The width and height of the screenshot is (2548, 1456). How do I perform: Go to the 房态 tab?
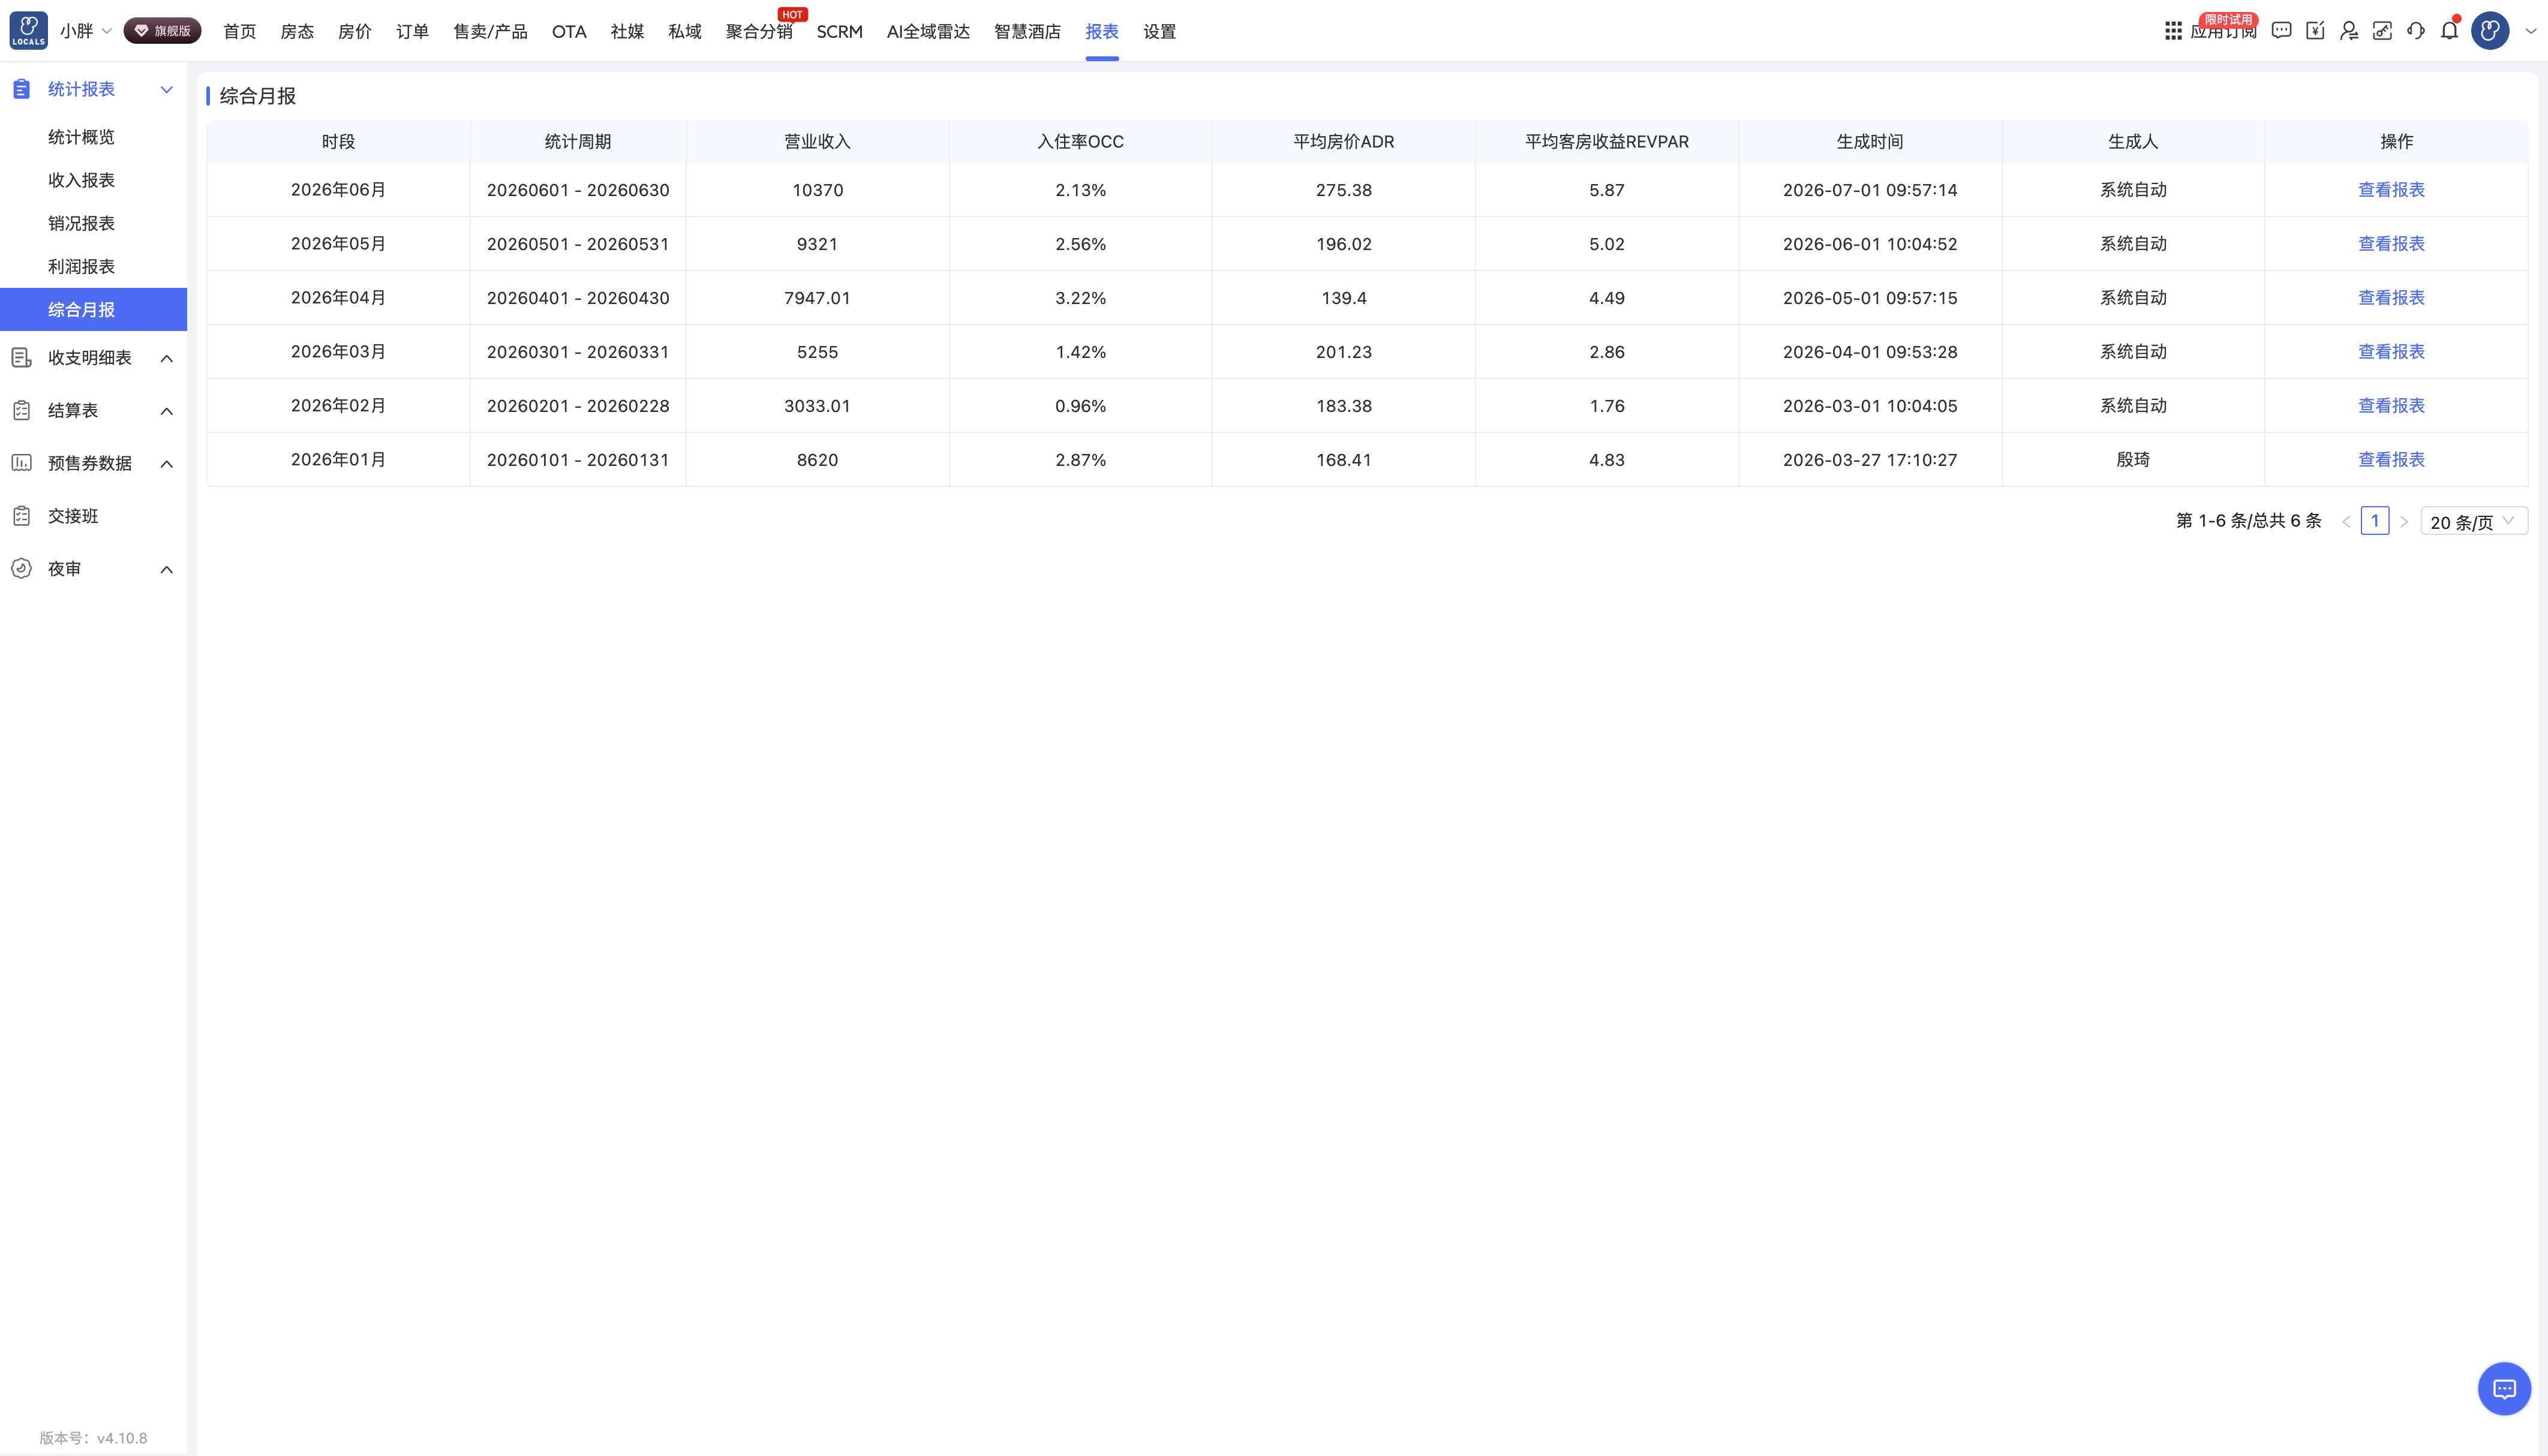(x=297, y=31)
